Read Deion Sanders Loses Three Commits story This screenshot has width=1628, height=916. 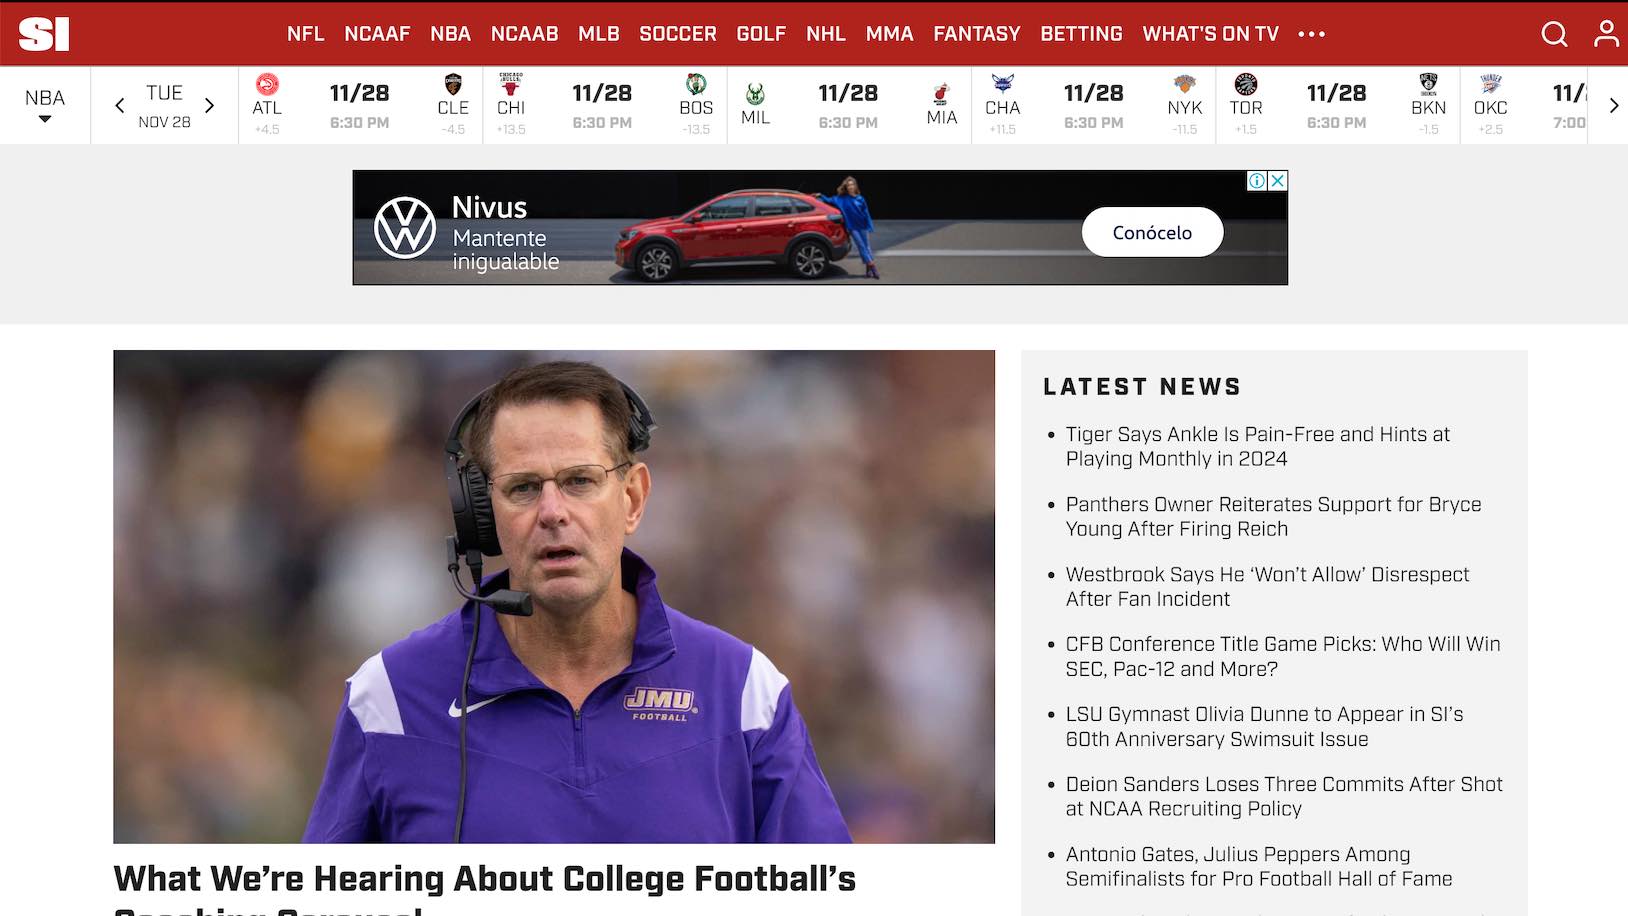[x=1284, y=796]
